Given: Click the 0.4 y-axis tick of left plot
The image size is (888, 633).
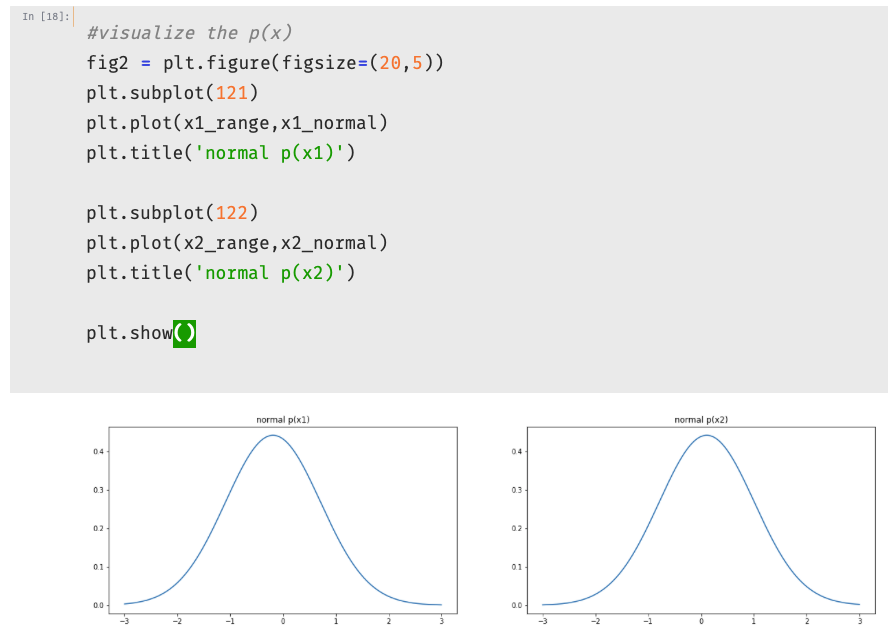Looking at the screenshot, I should [98, 452].
